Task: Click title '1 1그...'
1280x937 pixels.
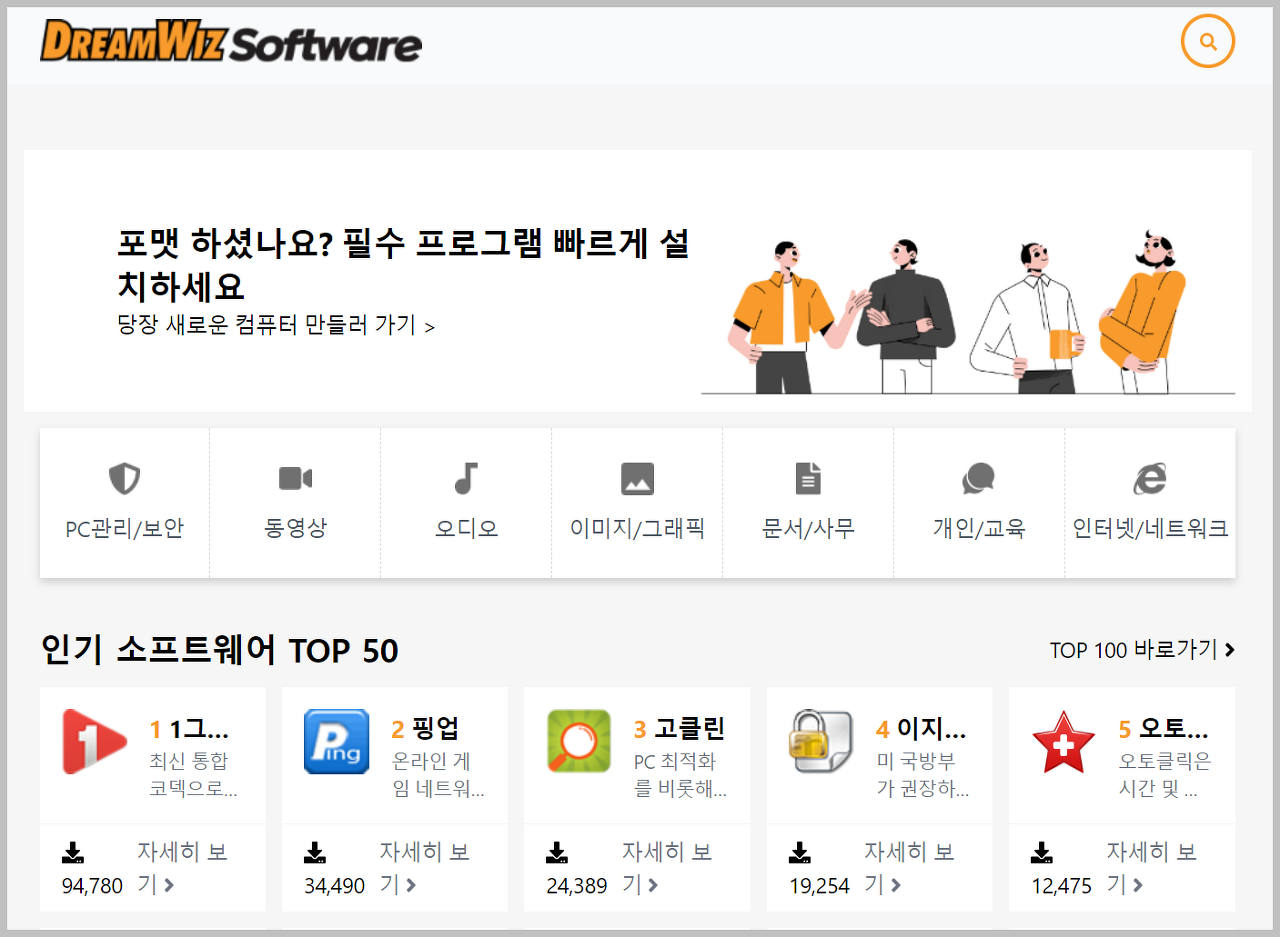Action: click(190, 728)
